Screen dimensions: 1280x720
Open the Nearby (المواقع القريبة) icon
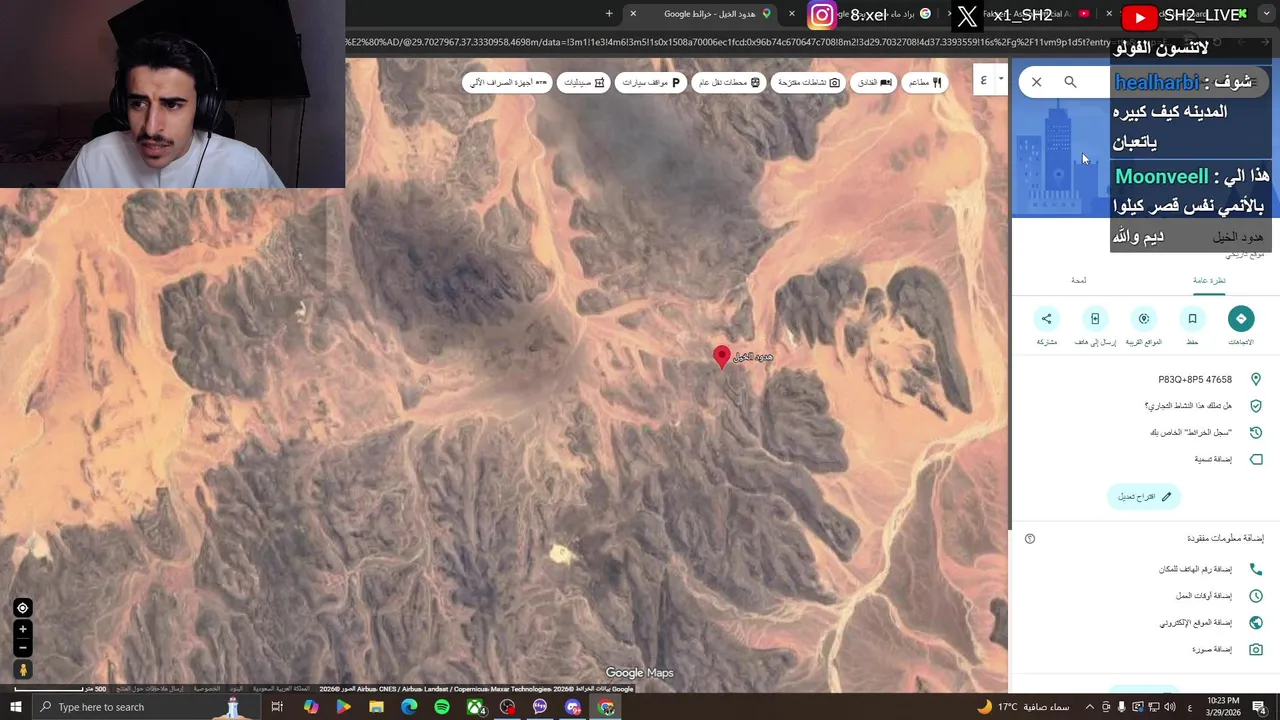click(1143, 319)
